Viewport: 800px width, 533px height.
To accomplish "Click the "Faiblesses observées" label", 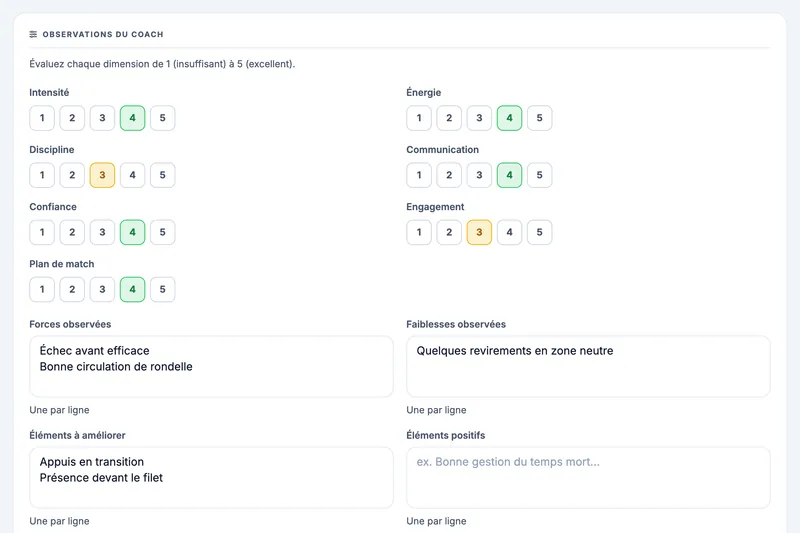I will [x=456, y=324].
